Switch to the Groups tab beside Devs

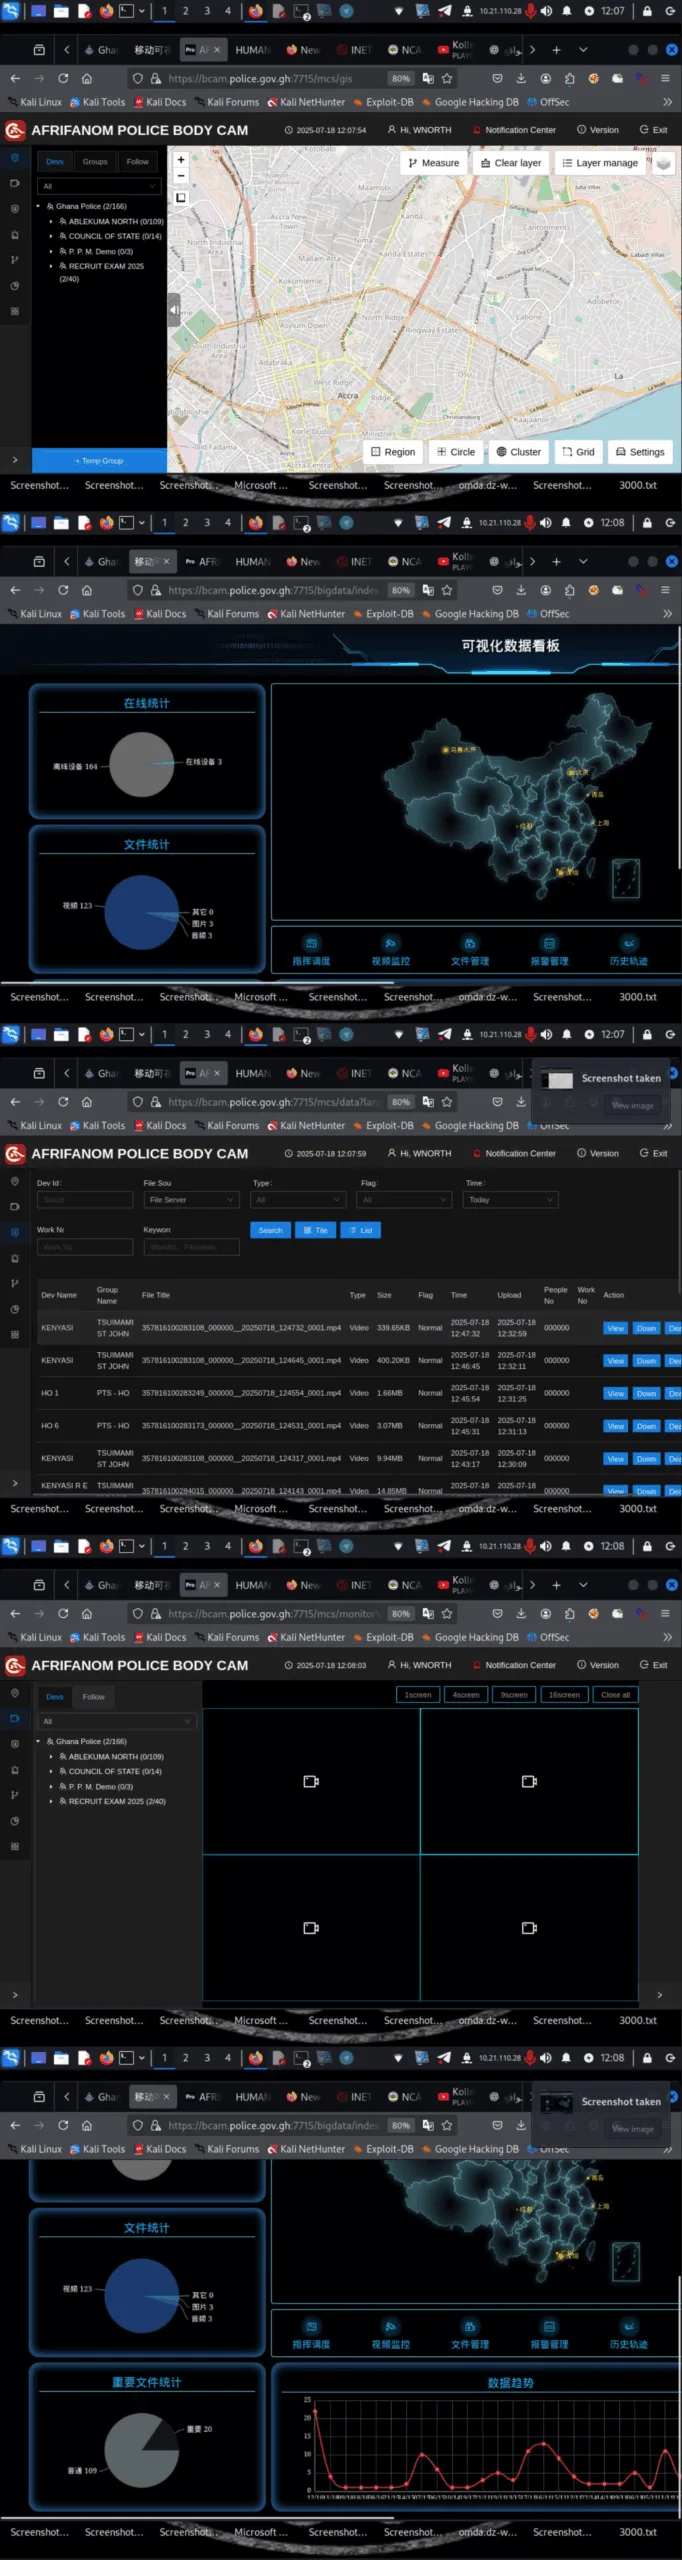95,161
